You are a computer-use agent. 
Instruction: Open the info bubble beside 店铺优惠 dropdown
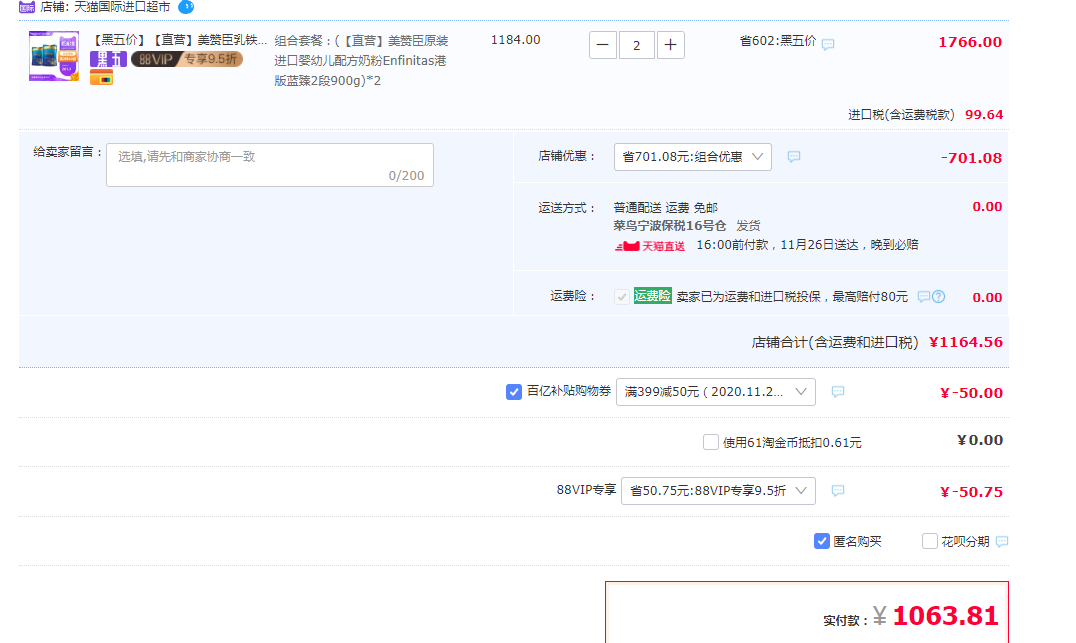click(794, 156)
